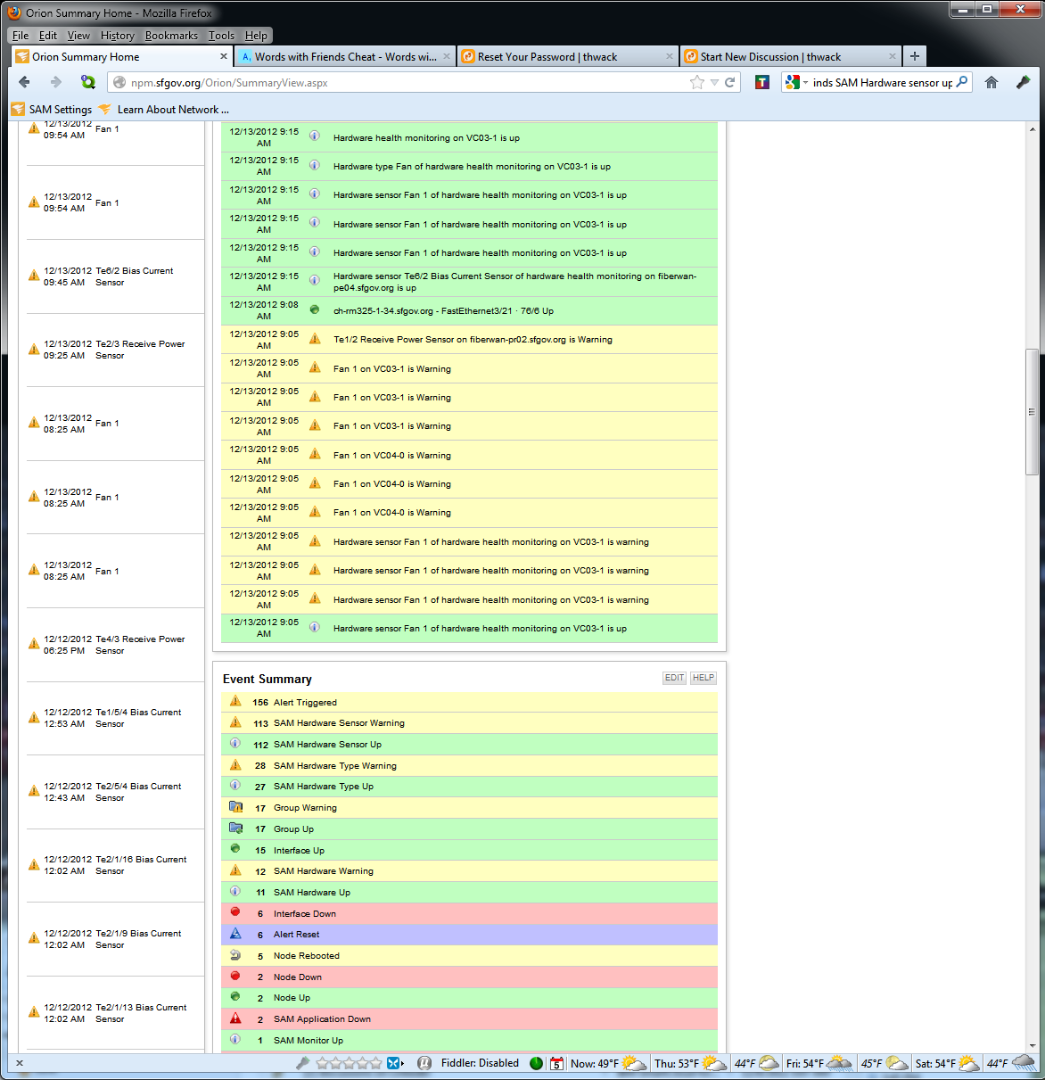The image size is (1045, 1080).
Task: Click info icon beside Hardware health monitoring on VC03-1
Action: pyautogui.click(x=314, y=136)
